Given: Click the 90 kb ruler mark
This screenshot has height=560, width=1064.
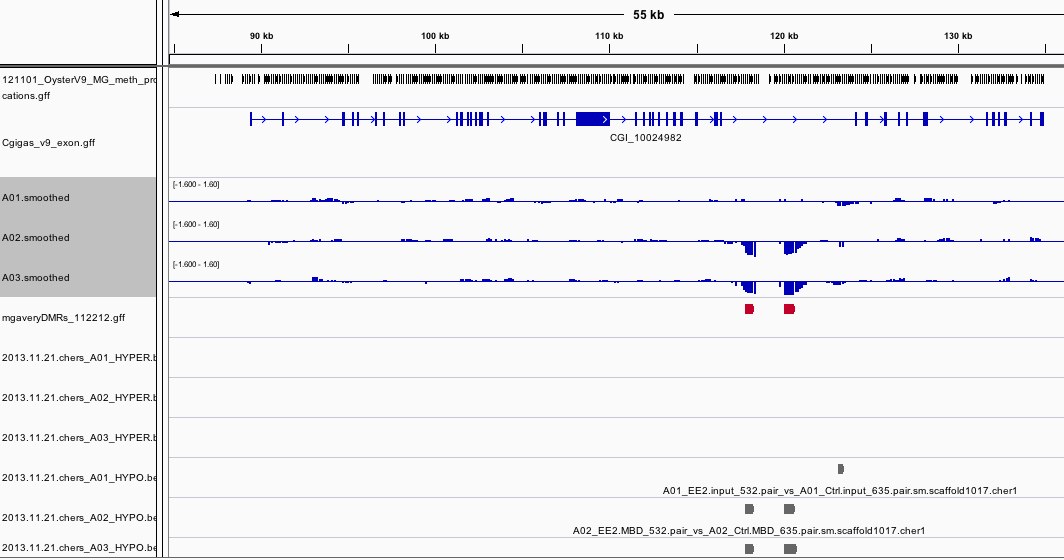Looking at the screenshot, I should tap(261, 36).
